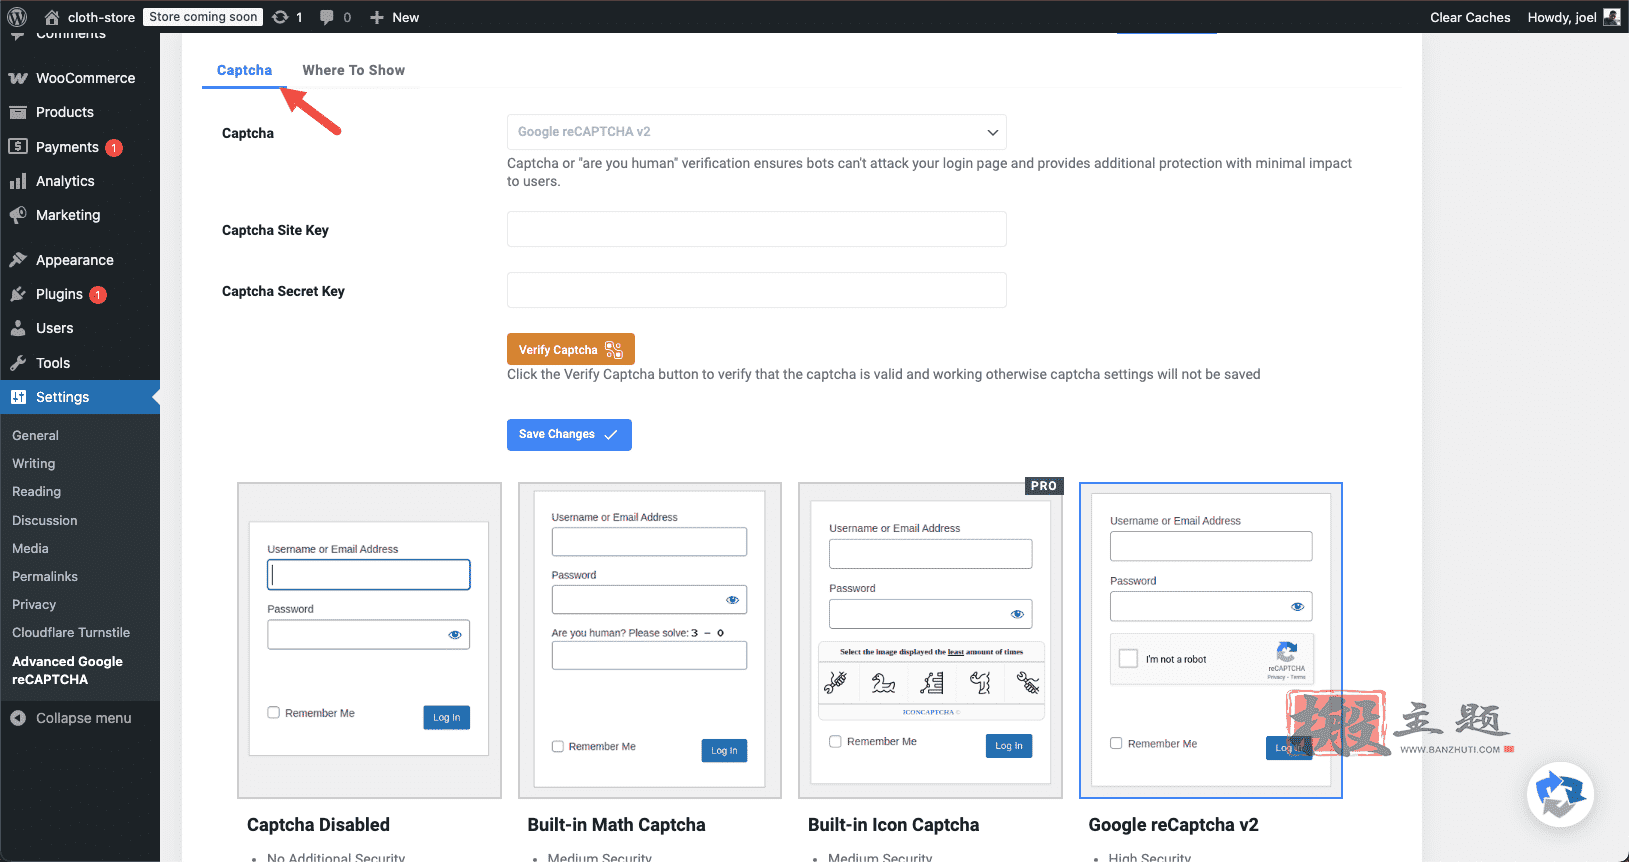
Task: Toggle Remember Me in Captcha Disabled preview
Action: click(x=273, y=713)
